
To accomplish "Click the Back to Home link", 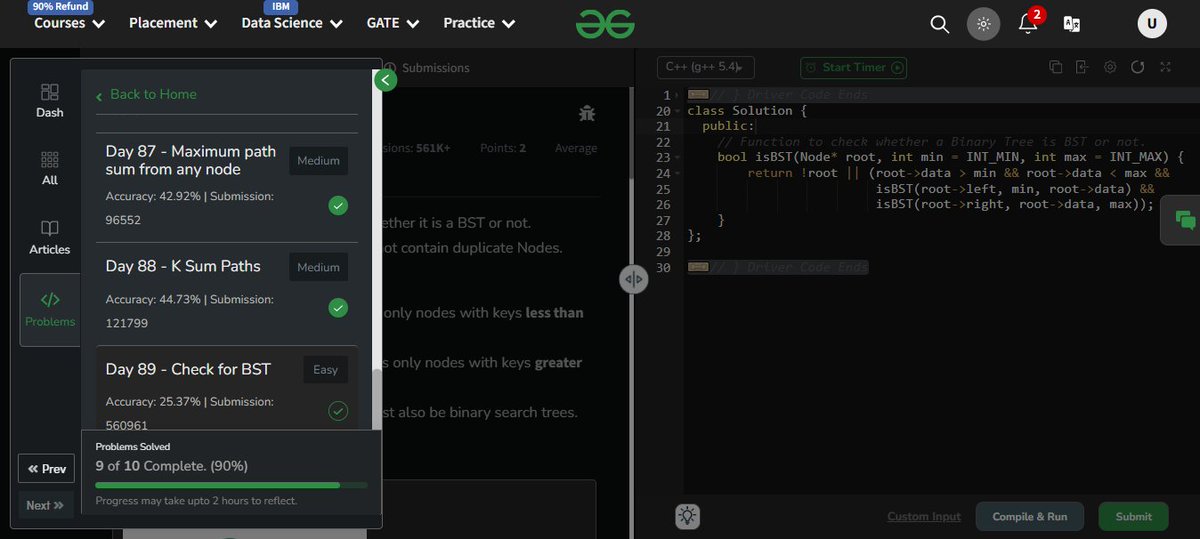I will [146, 94].
